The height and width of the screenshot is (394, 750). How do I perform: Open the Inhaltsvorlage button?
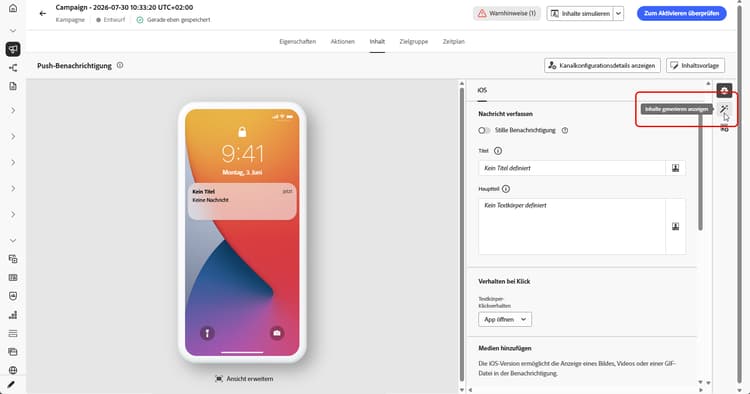click(x=695, y=66)
